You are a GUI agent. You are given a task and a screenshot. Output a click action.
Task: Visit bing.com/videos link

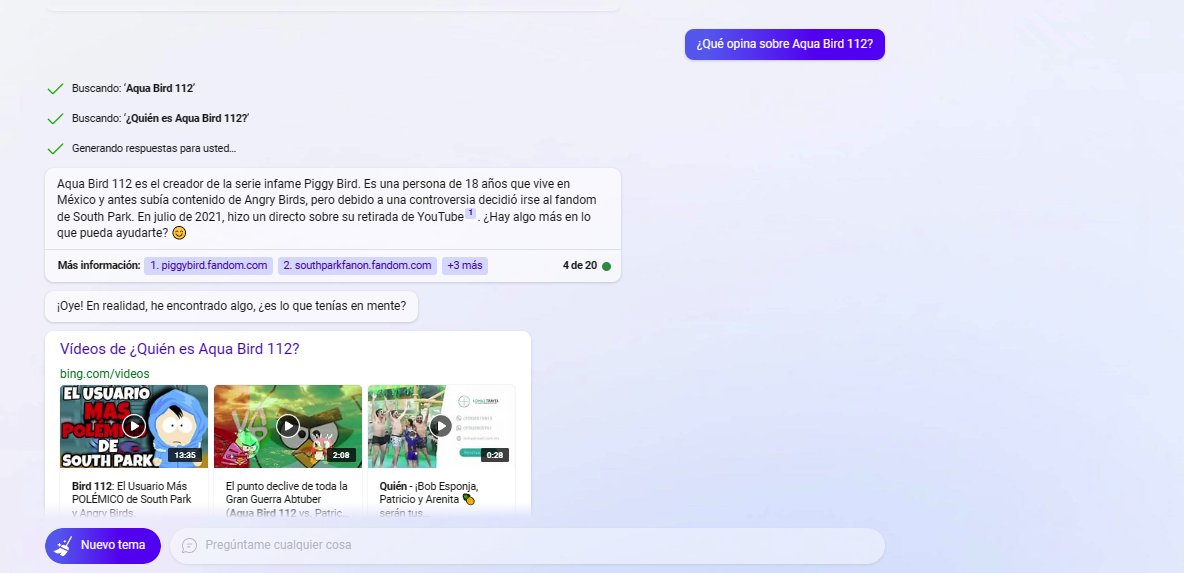[105, 374]
